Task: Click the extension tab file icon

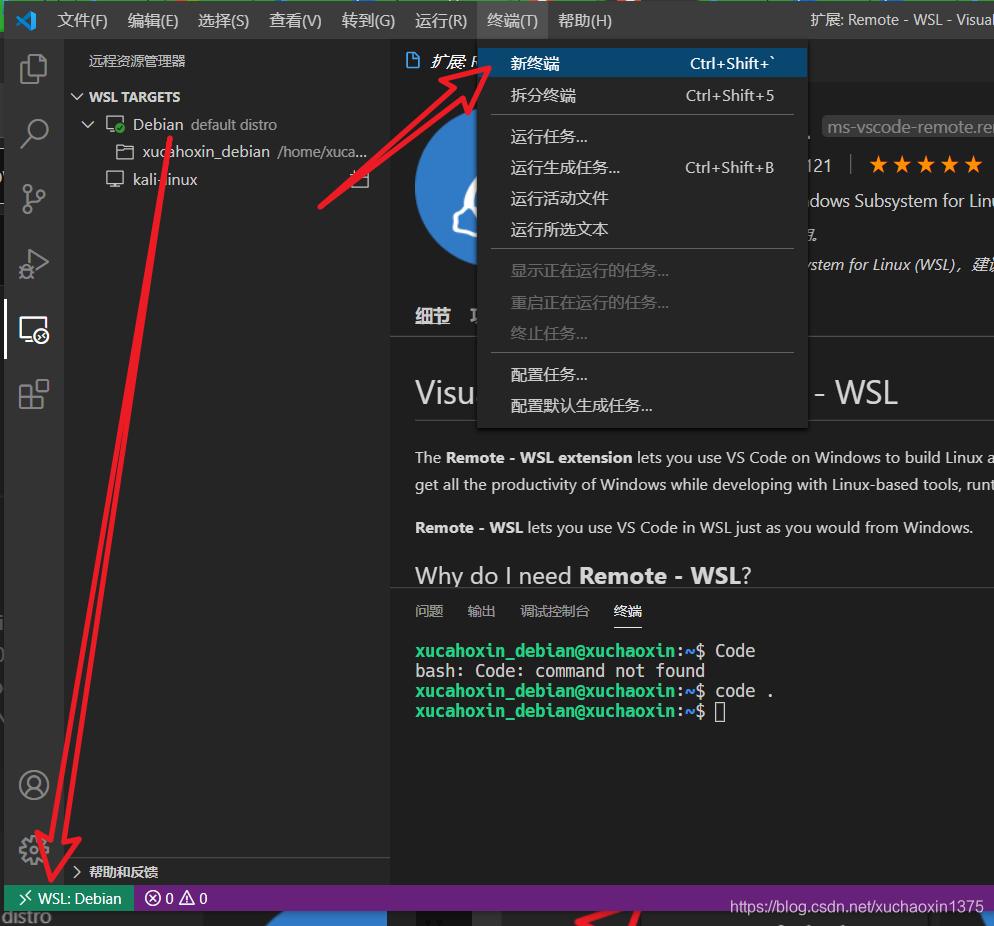Action: point(413,60)
